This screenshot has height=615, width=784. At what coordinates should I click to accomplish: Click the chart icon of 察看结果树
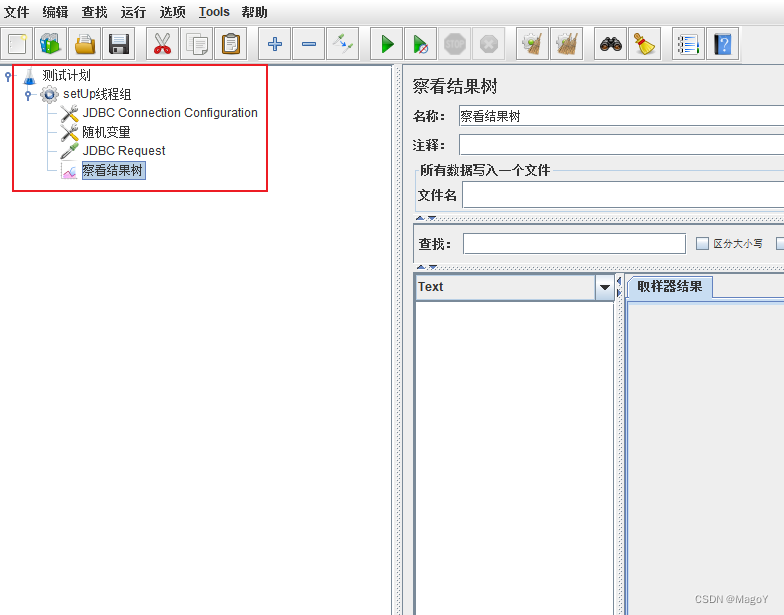69,171
